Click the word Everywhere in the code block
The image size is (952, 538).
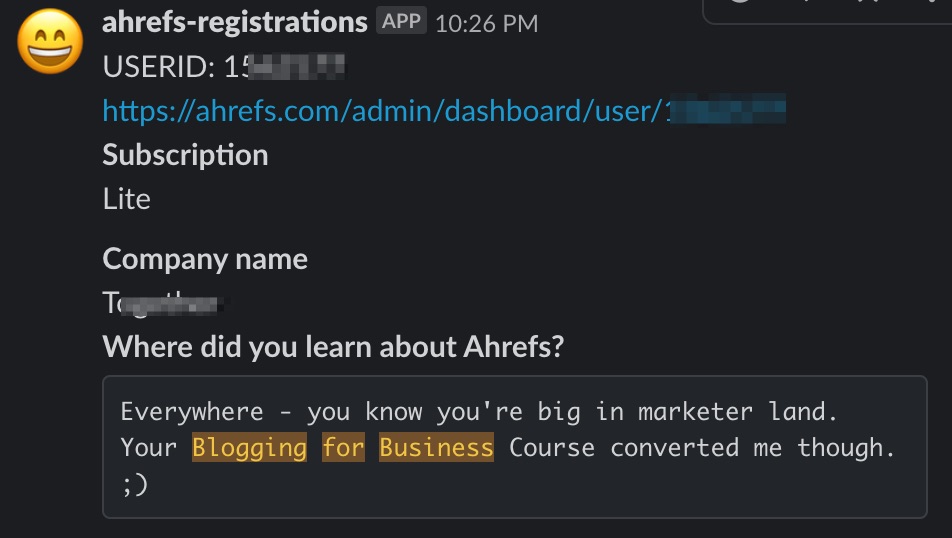coord(192,412)
